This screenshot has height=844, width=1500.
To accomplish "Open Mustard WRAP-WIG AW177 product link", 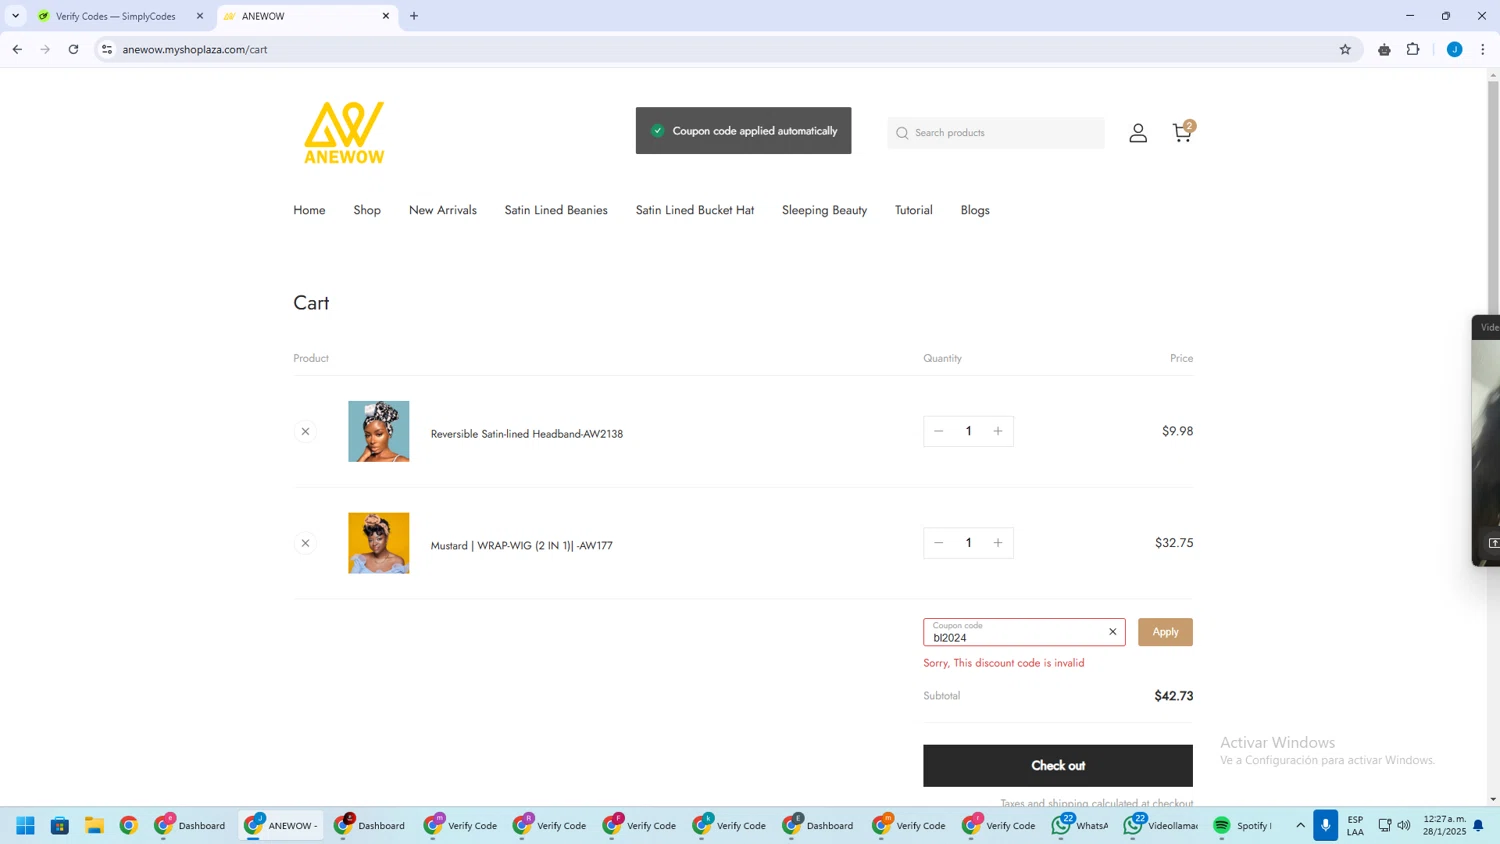I will [x=522, y=546].
